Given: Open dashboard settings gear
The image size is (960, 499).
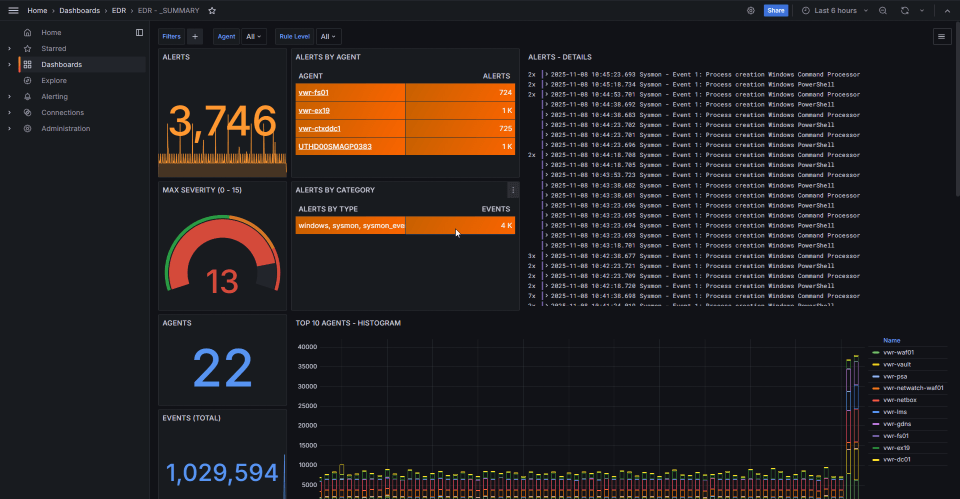Looking at the screenshot, I should tap(751, 10).
